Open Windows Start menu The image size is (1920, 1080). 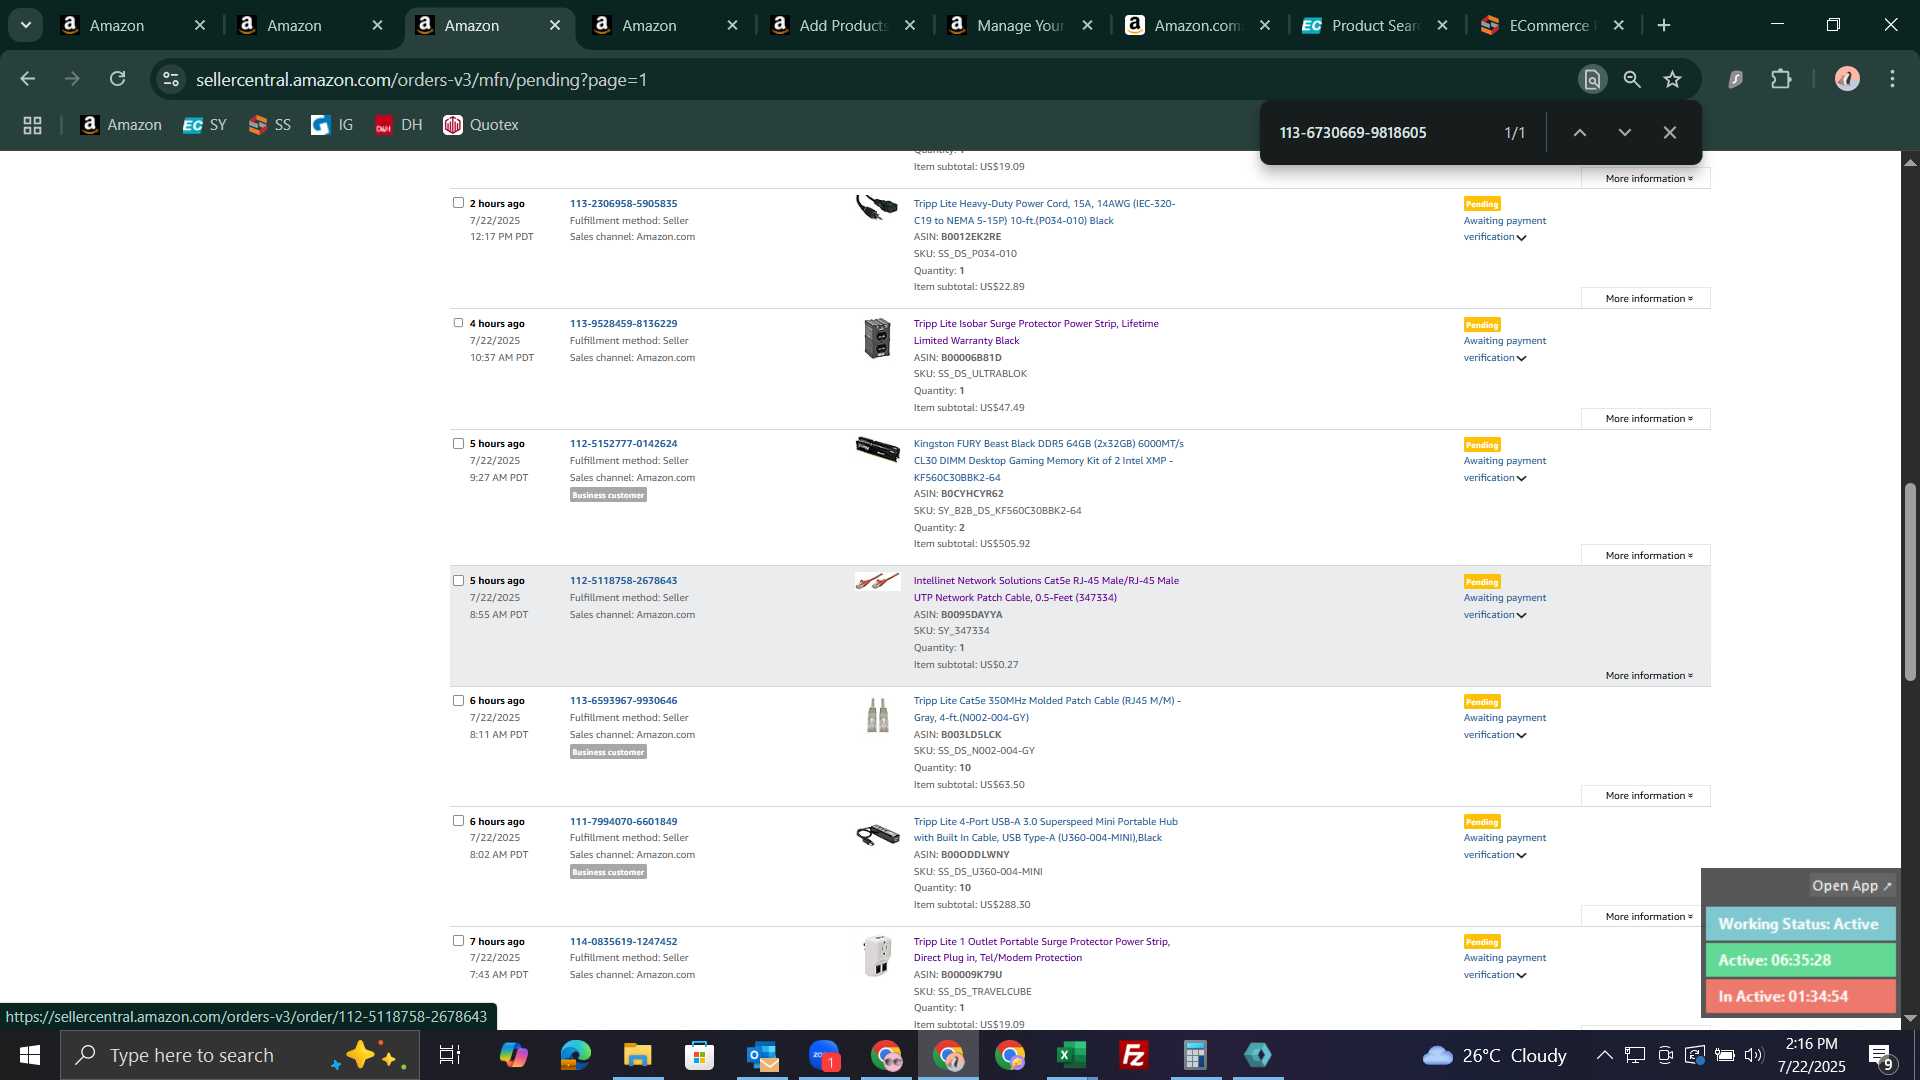(x=30, y=1055)
